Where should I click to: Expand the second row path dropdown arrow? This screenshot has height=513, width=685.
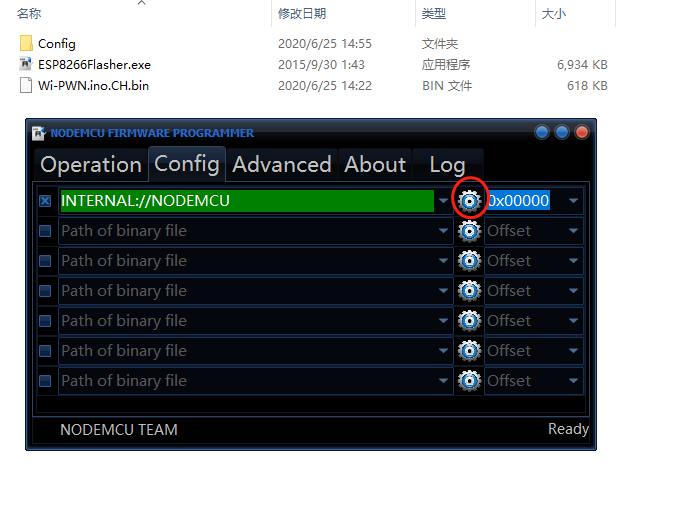443,231
